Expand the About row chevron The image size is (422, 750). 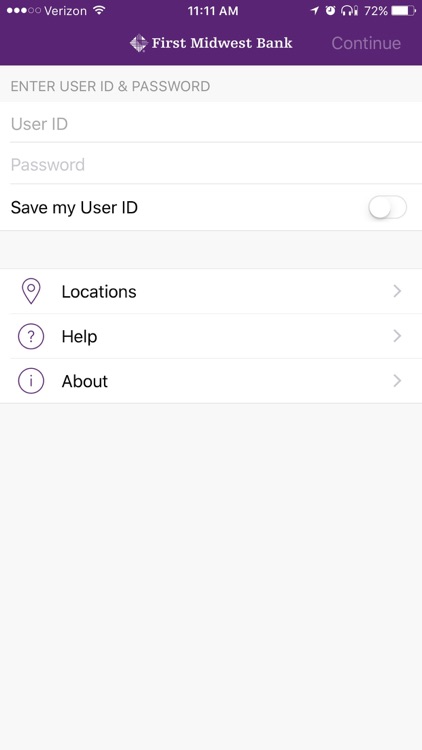tap(397, 381)
